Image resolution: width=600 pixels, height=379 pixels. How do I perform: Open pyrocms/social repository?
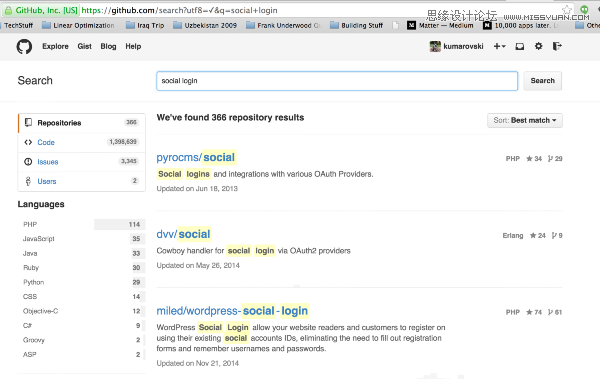196,157
